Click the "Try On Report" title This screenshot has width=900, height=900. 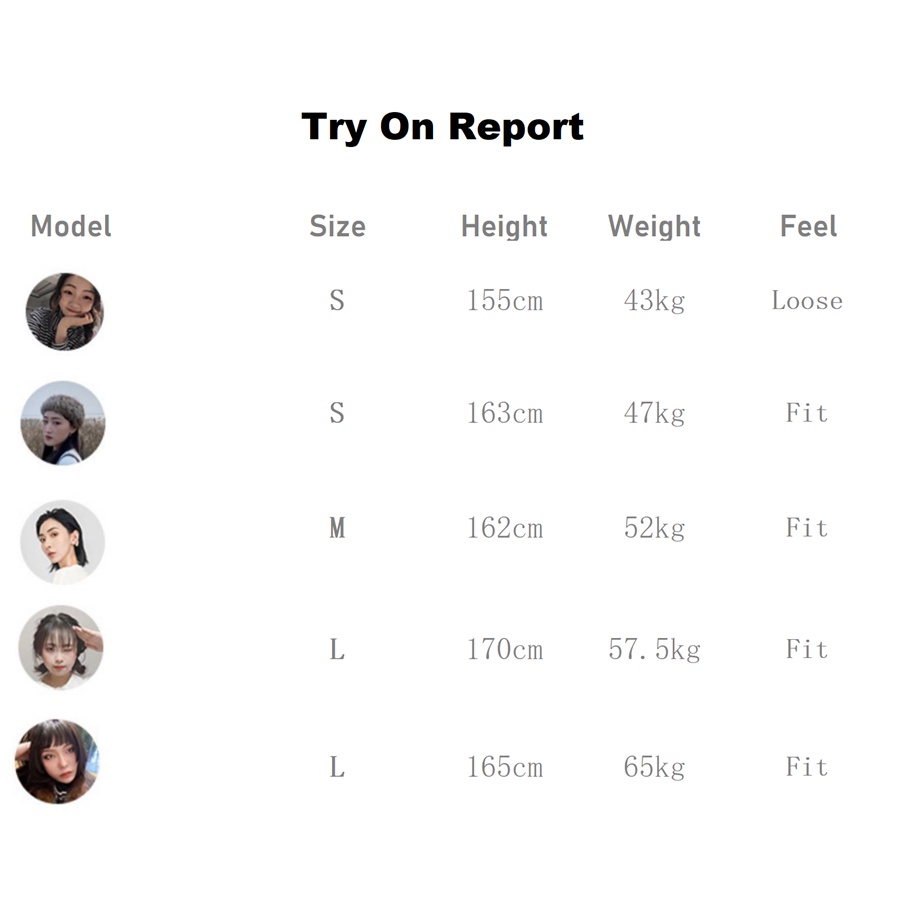(442, 127)
